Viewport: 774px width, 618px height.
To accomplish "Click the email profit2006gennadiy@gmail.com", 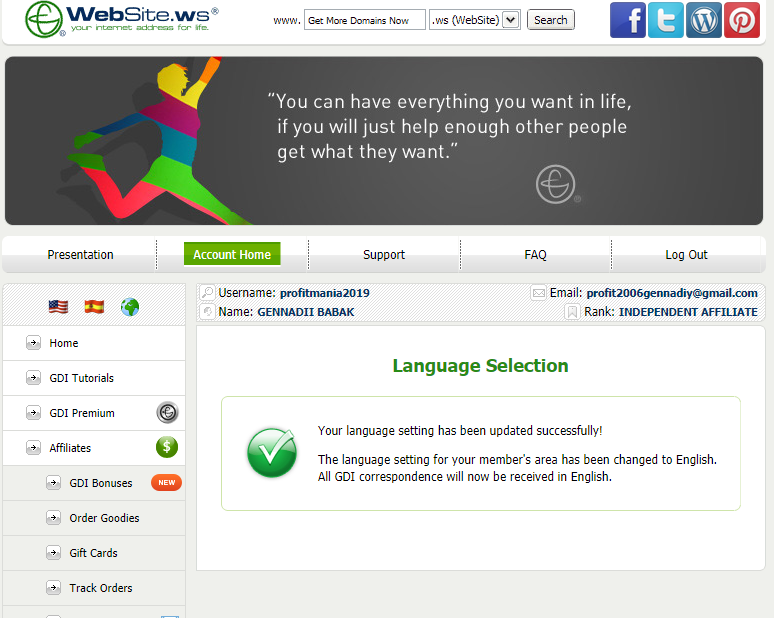I will 672,293.
